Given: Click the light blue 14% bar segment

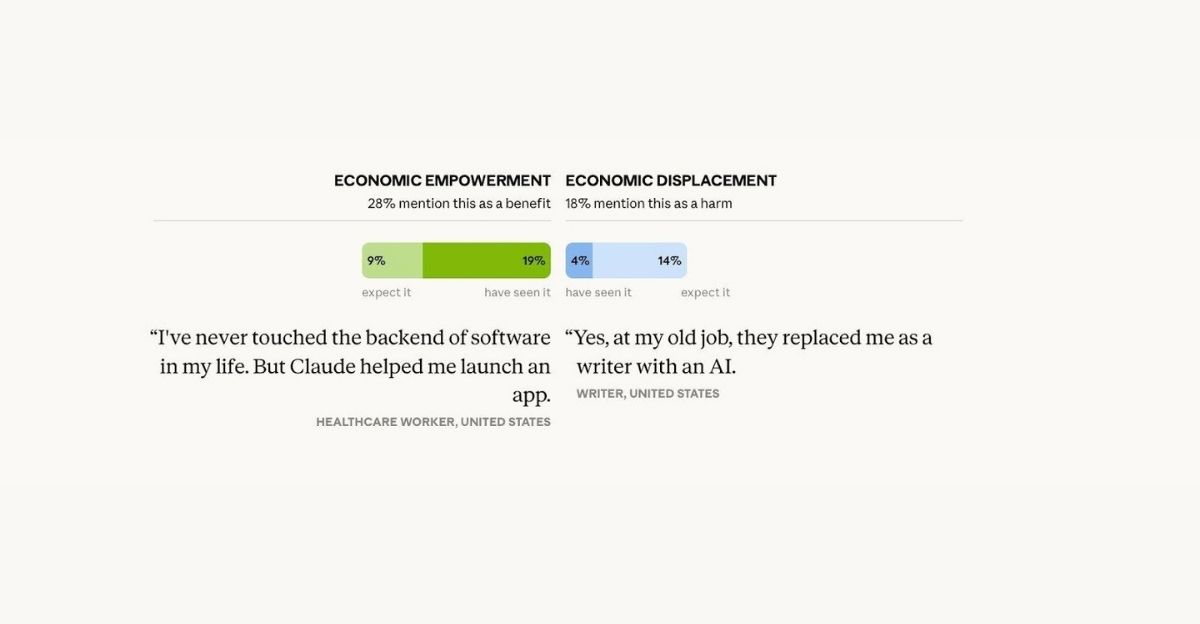Looking at the screenshot, I should coord(640,260).
